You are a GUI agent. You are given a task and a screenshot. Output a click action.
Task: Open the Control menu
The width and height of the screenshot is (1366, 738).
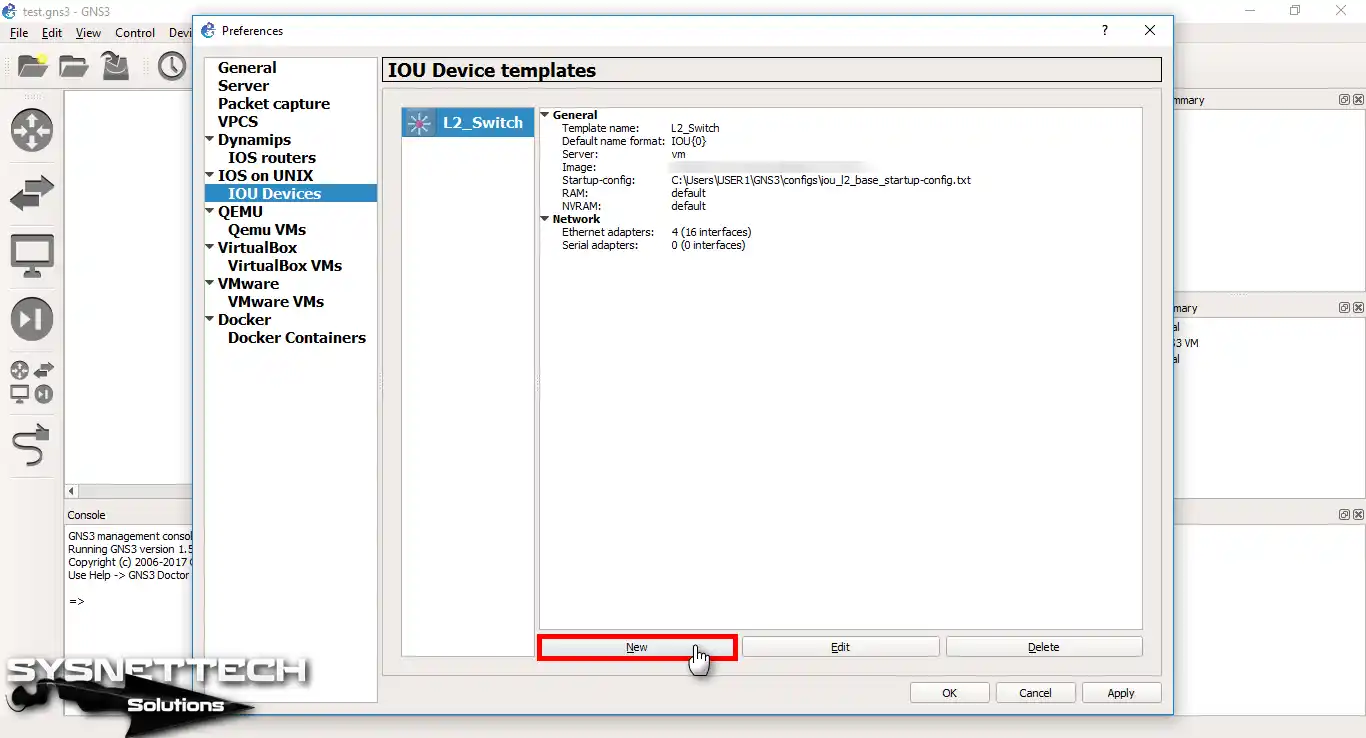pos(135,32)
